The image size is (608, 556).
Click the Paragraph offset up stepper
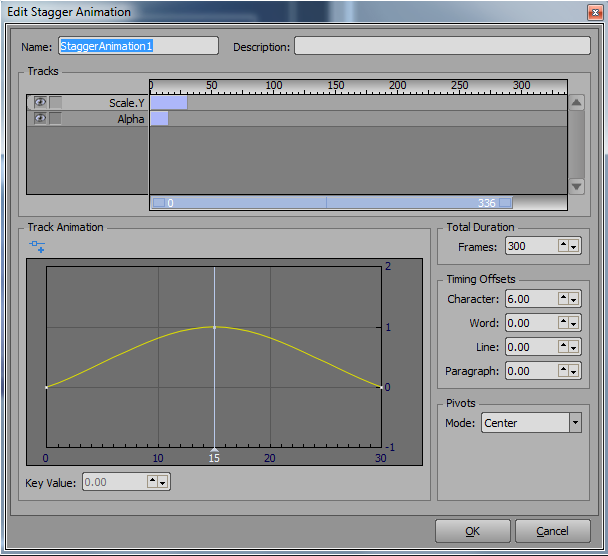[563, 368]
